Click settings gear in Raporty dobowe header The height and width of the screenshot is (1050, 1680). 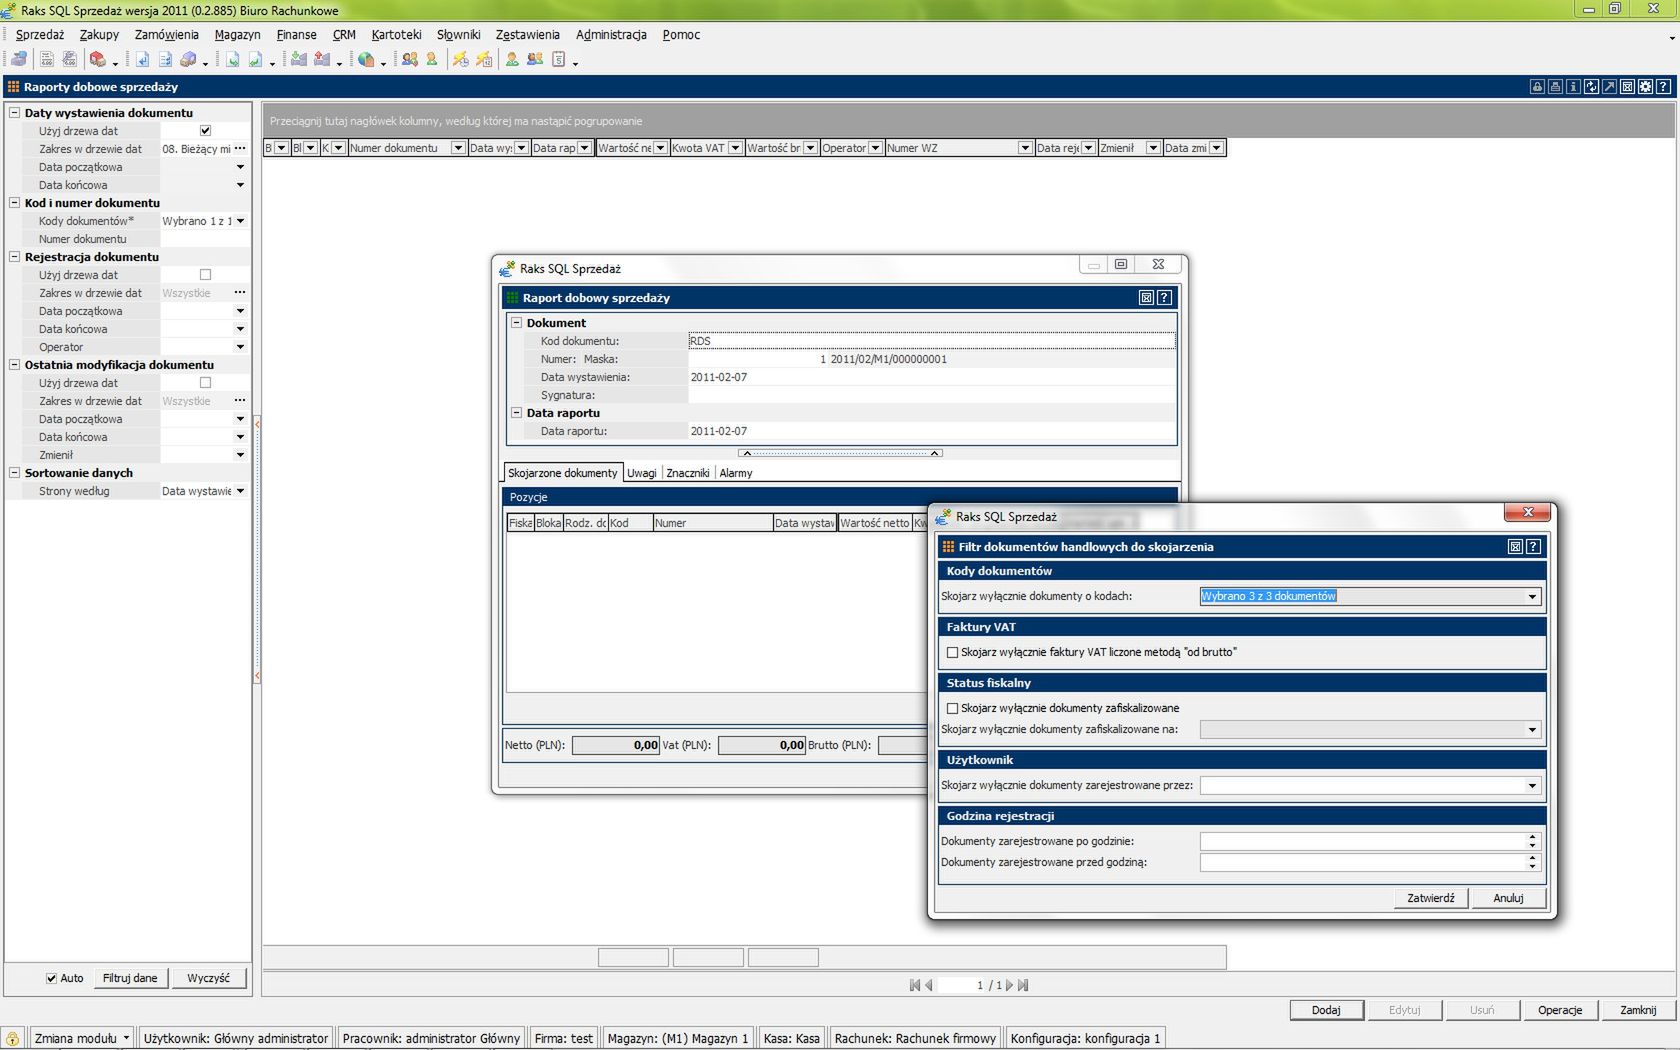(x=1645, y=87)
